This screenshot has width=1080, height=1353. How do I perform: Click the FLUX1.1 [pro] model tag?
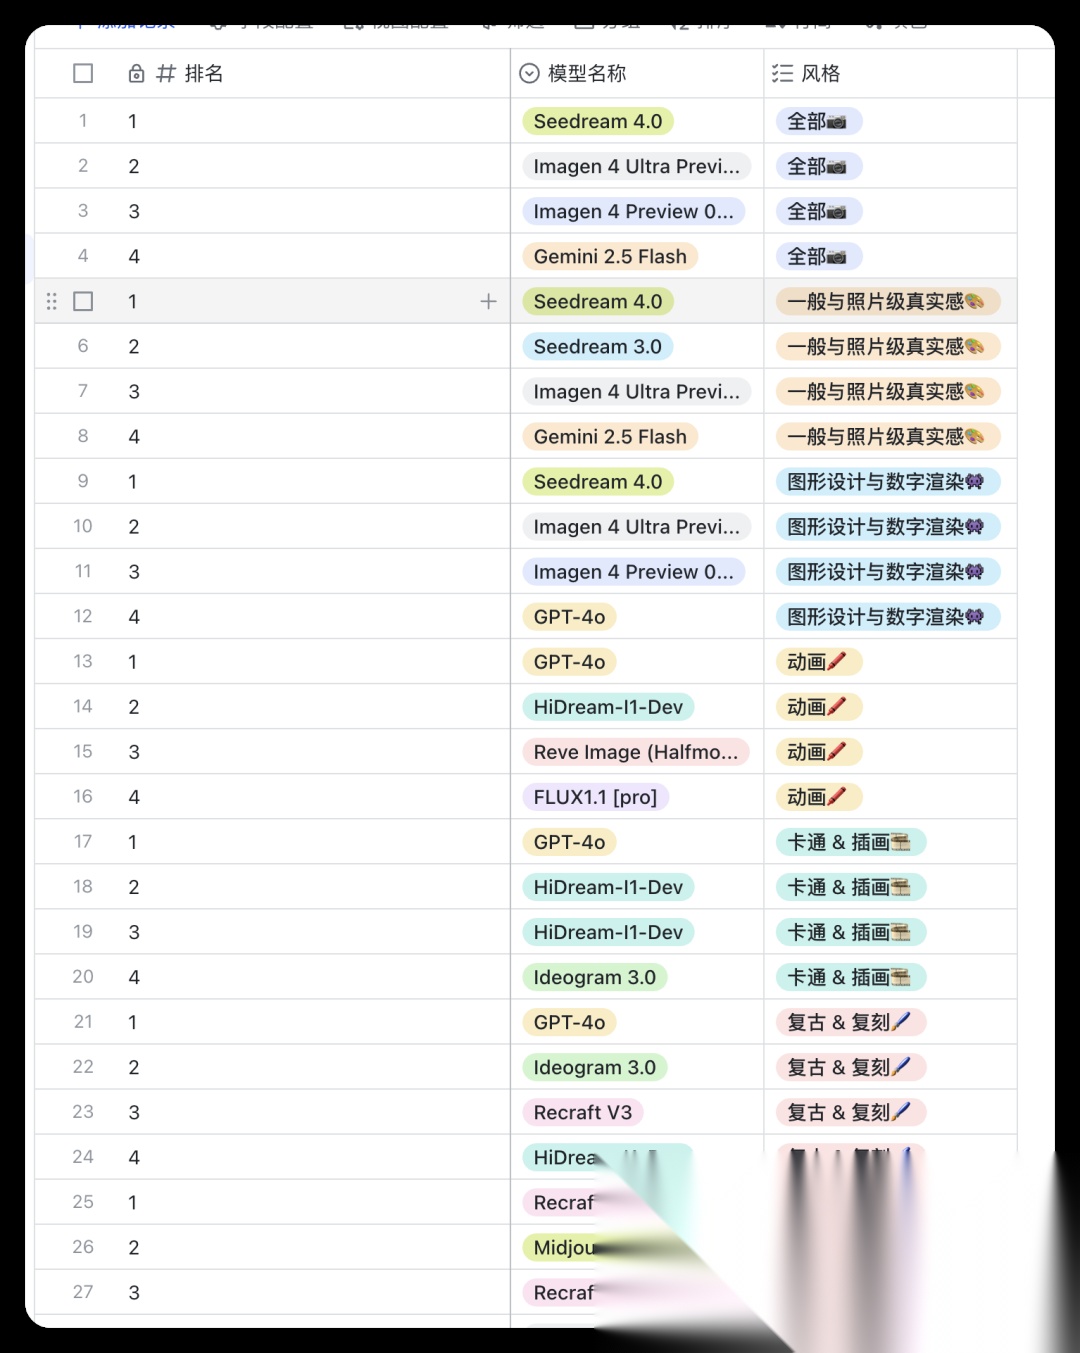[595, 796]
